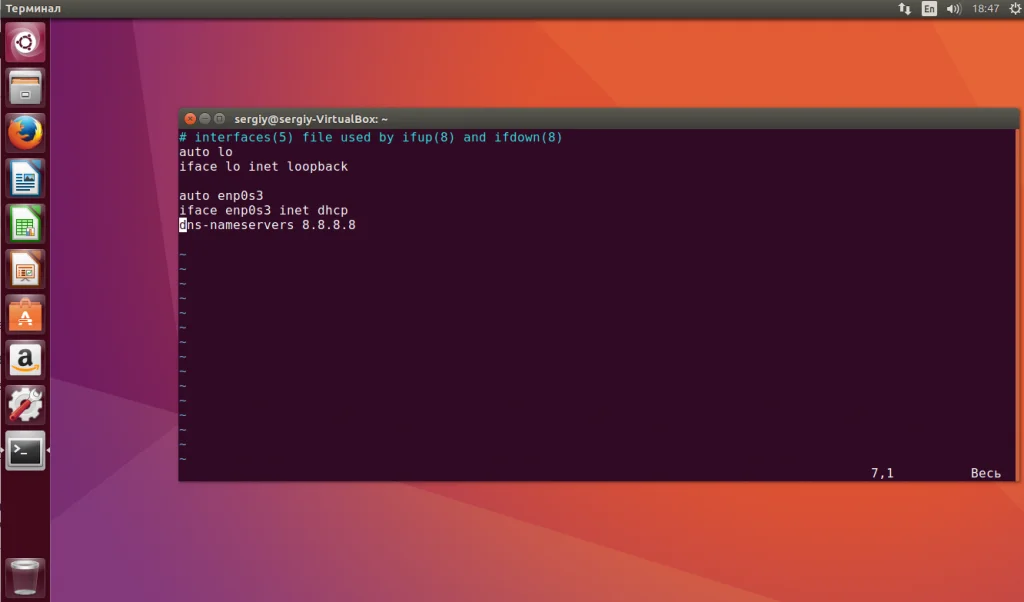The width and height of the screenshot is (1024, 602).
Task: Open the Amazon launcher icon
Action: [x=25, y=360]
